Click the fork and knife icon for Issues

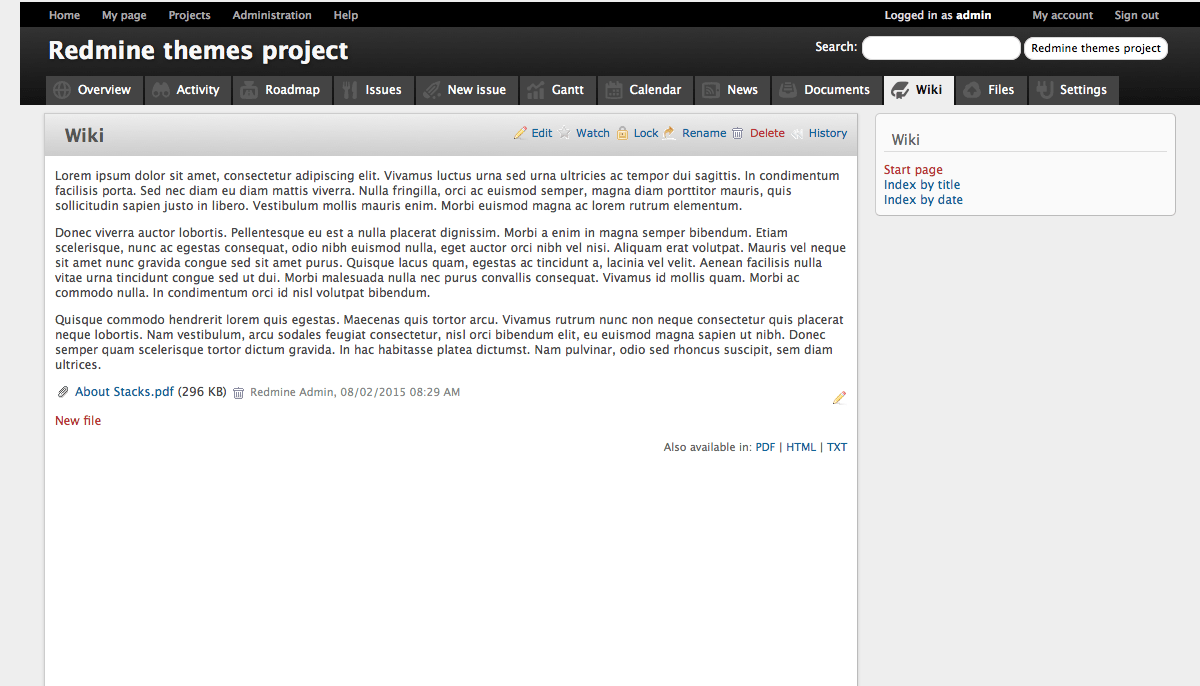pyautogui.click(x=349, y=90)
